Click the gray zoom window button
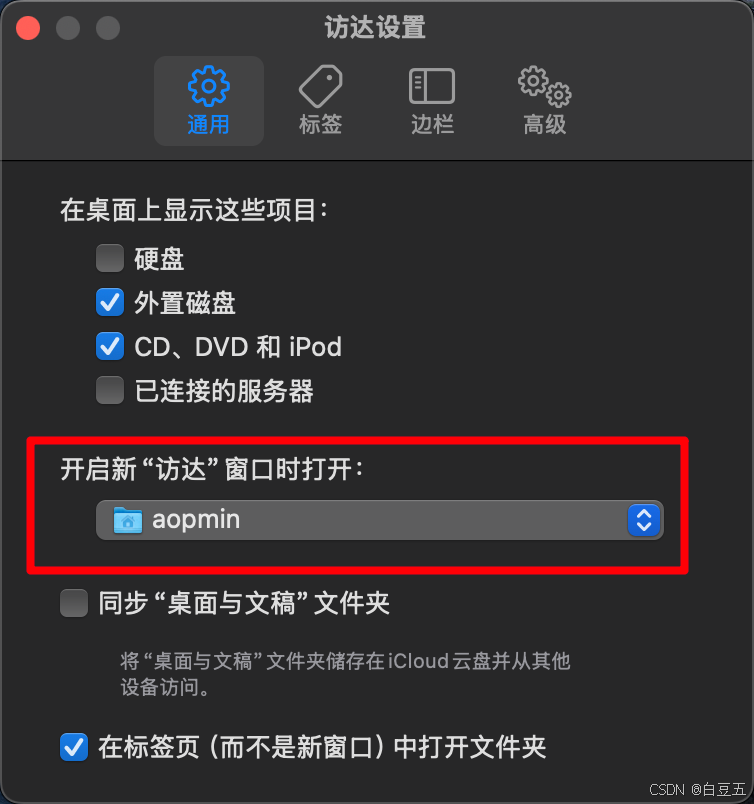The width and height of the screenshot is (754, 804). [108, 28]
